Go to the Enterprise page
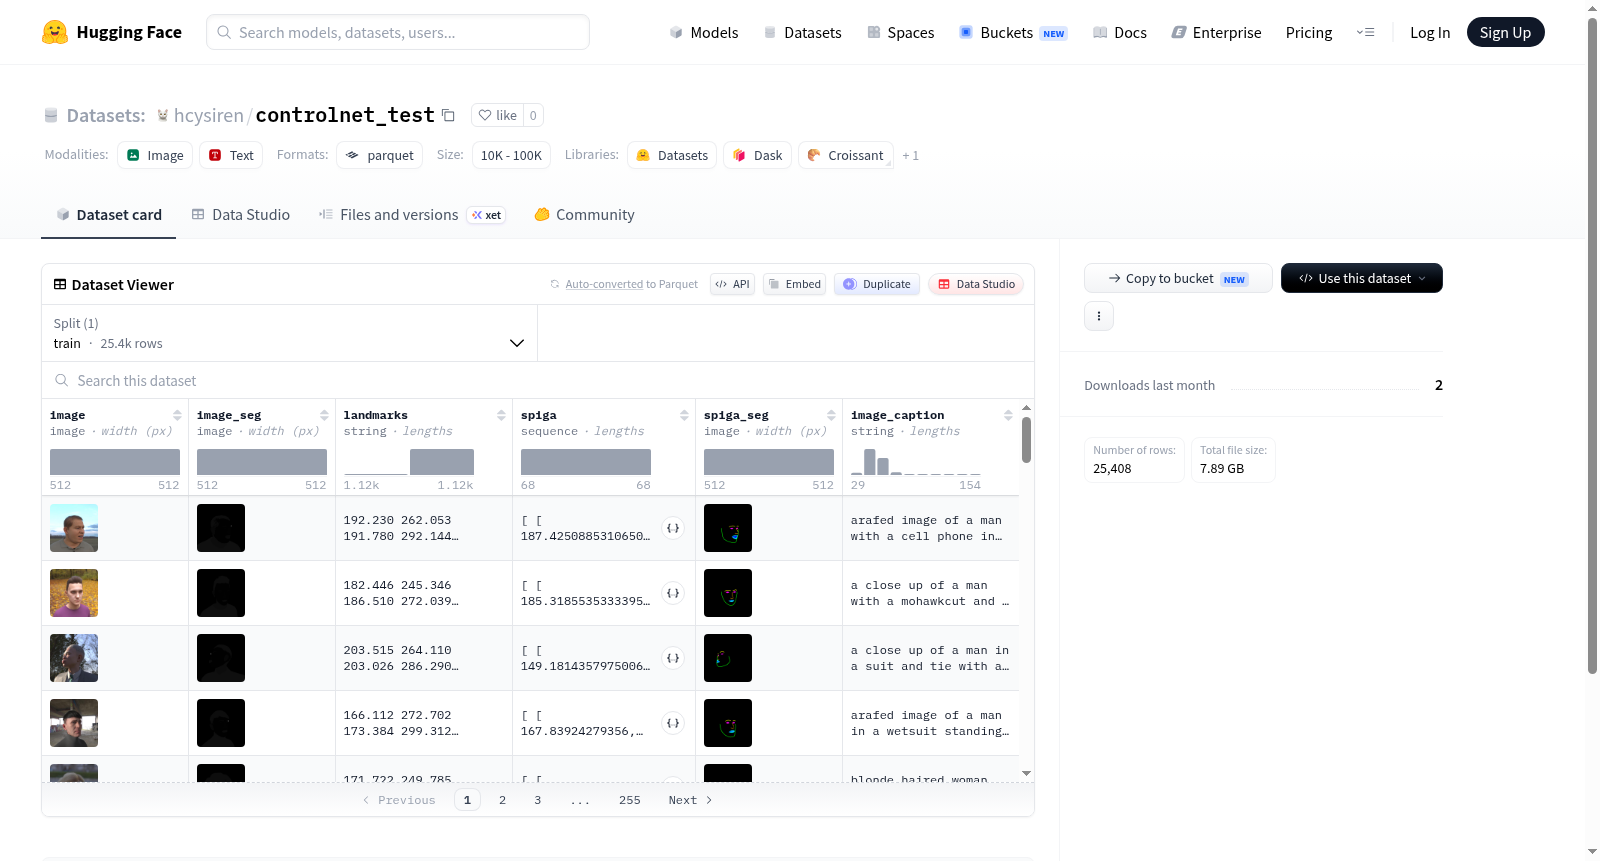Viewport: 1600px width, 861px height. click(1217, 33)
